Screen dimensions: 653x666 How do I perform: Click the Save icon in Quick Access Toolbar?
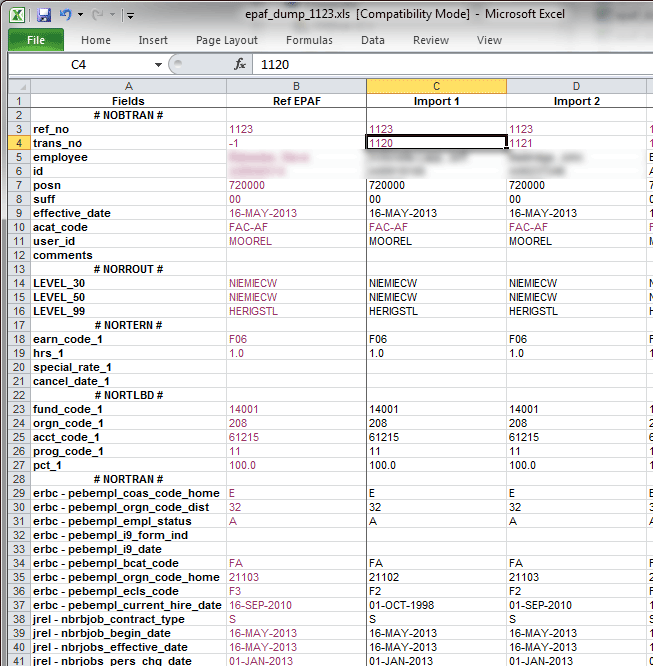click(x=43, y=15)
